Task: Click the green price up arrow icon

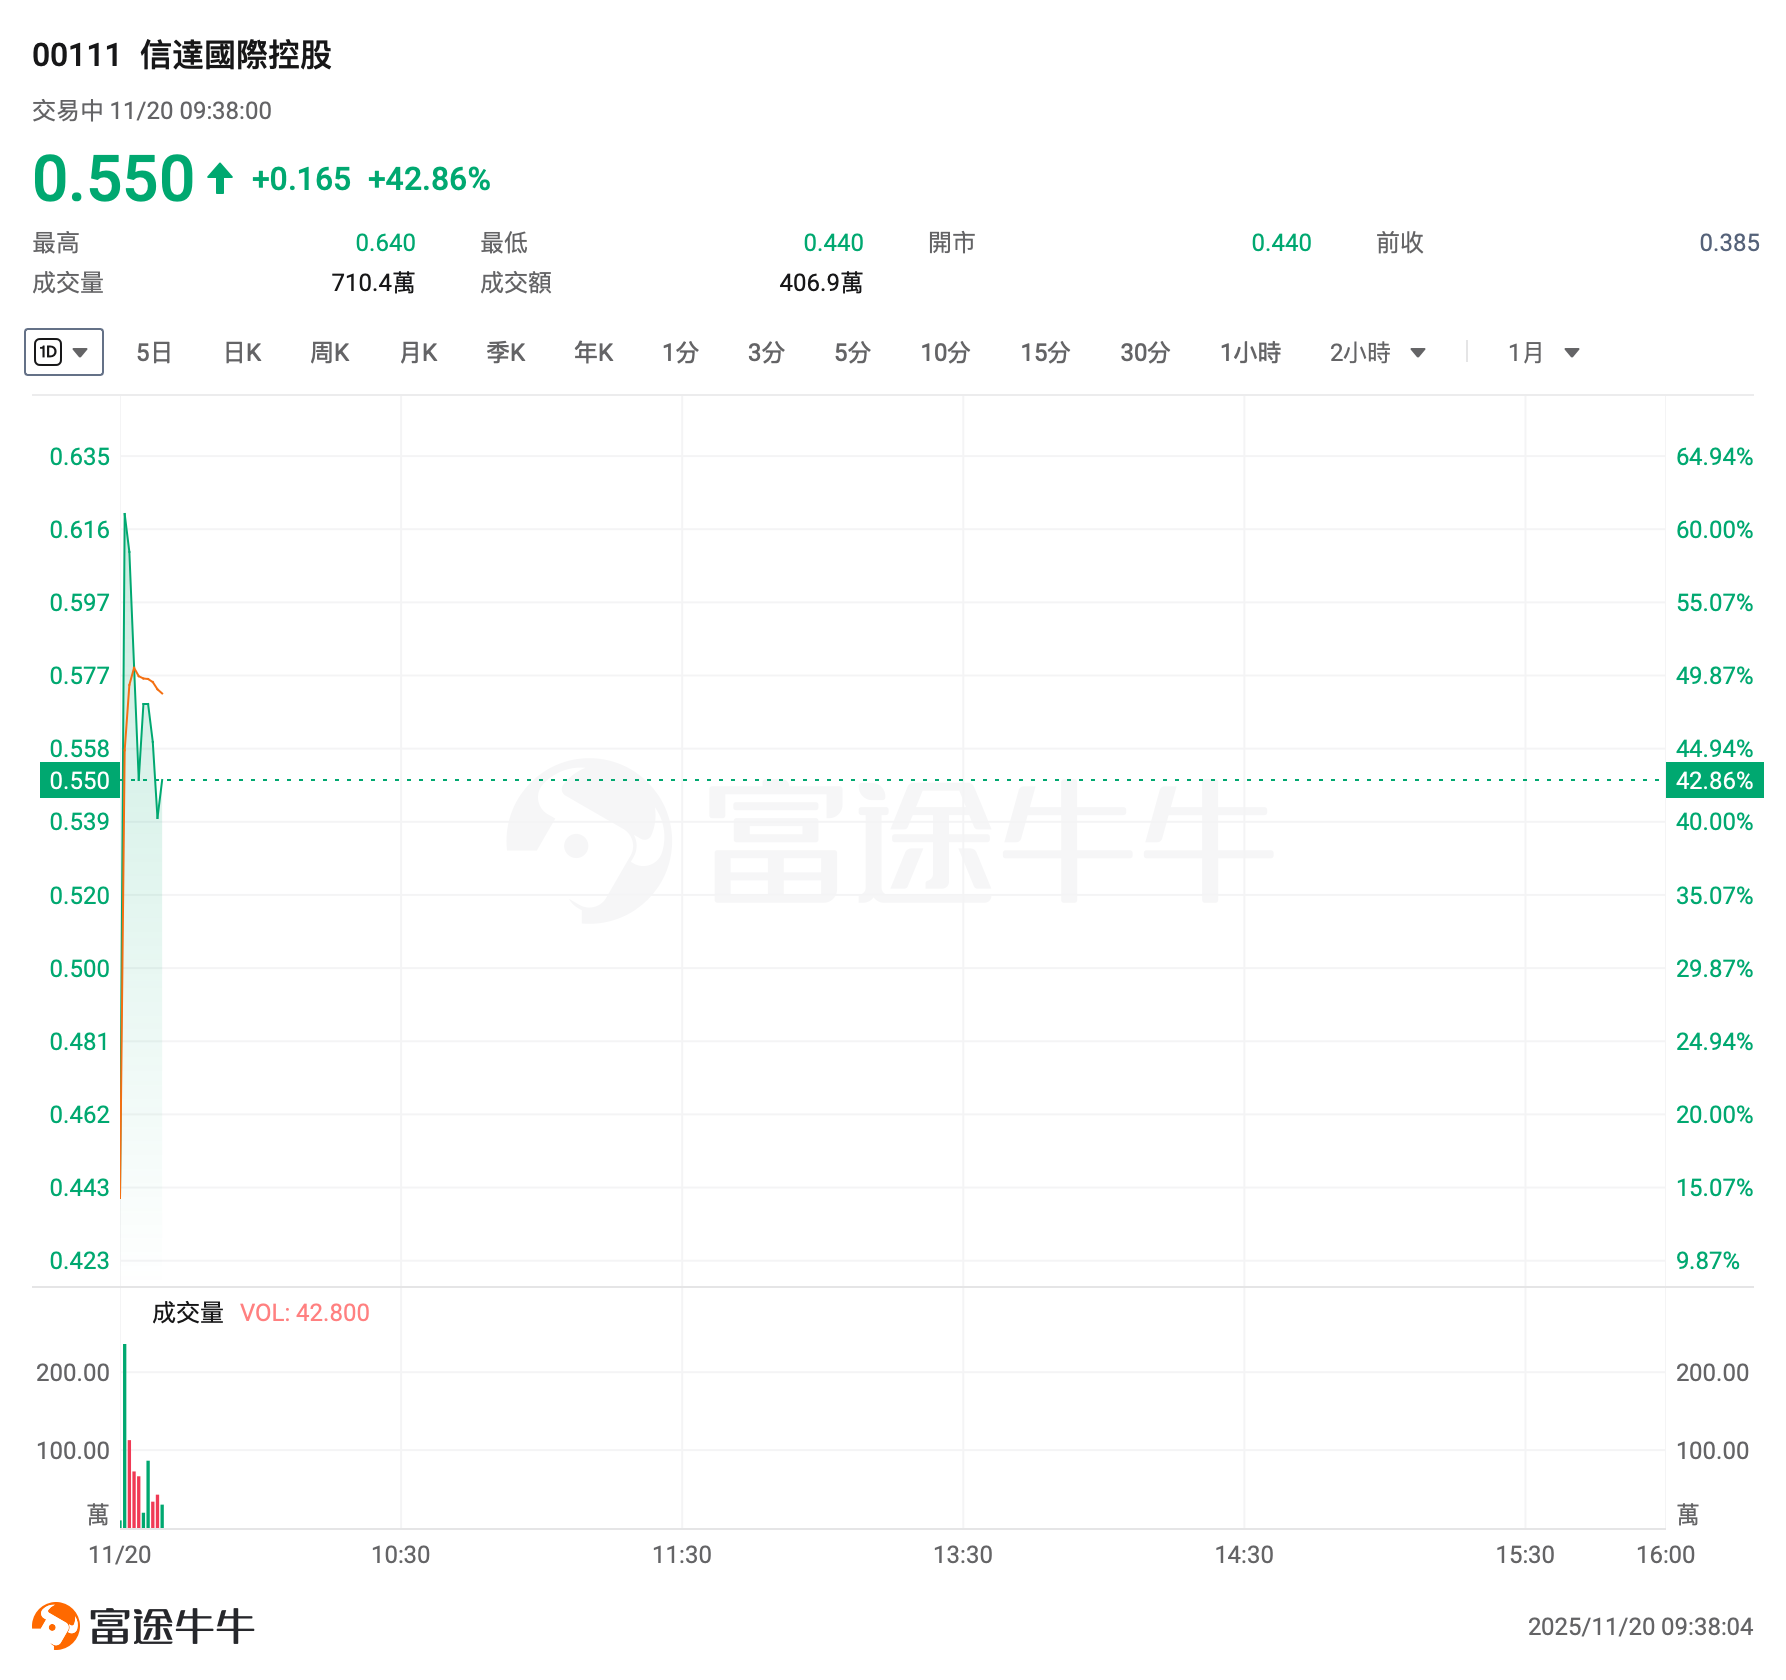Action: (220, 179)
